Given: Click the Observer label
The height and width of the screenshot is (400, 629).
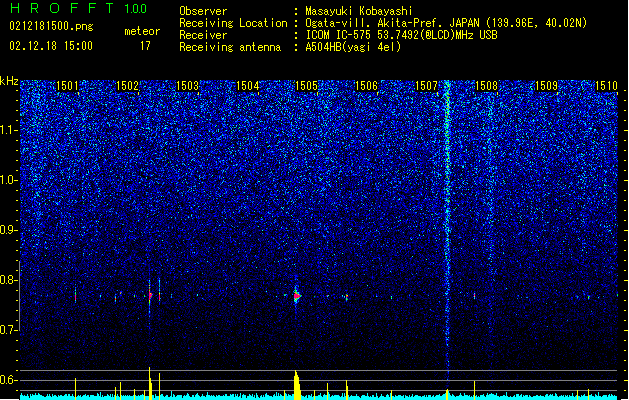Looking at the screenshot, I should tap(203, 11).
